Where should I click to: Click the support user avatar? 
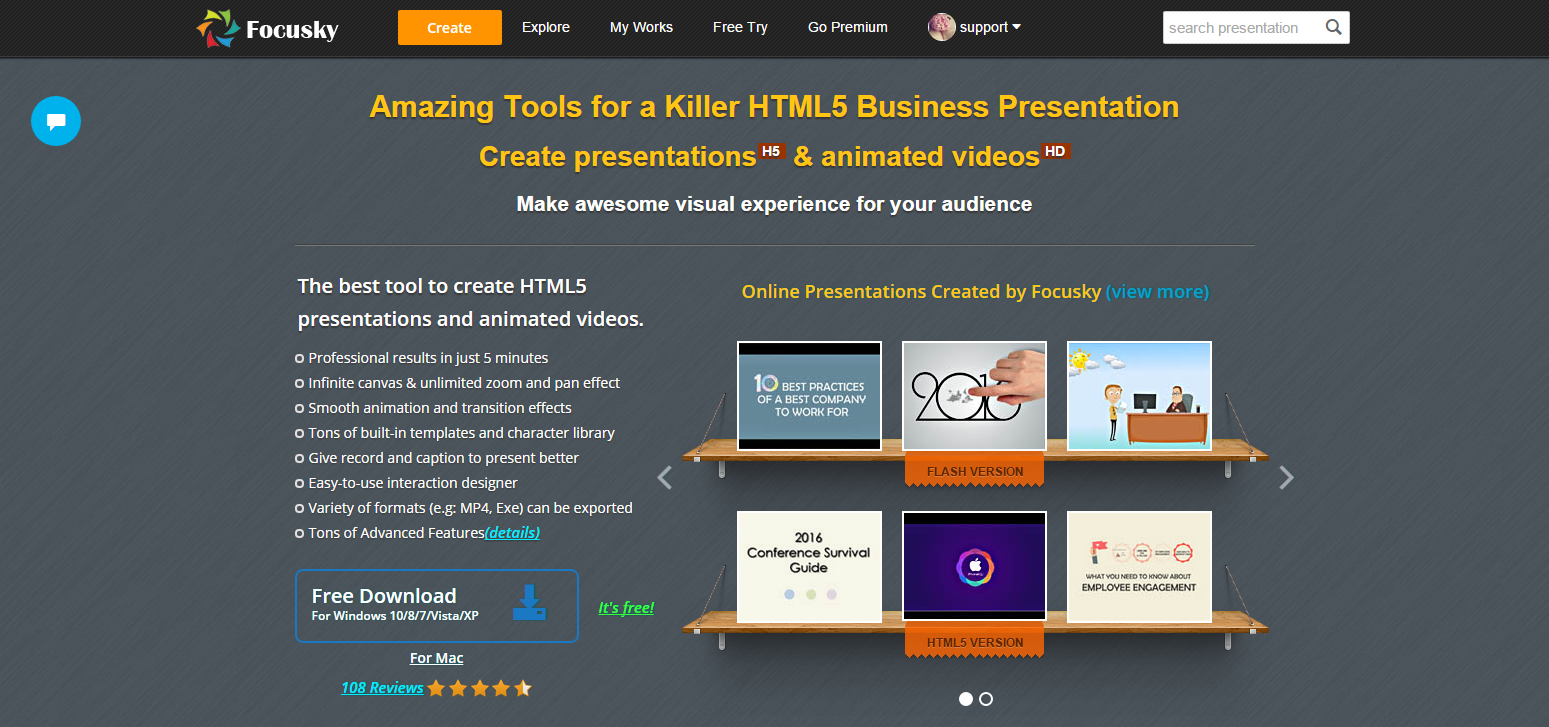click(941, 27)
